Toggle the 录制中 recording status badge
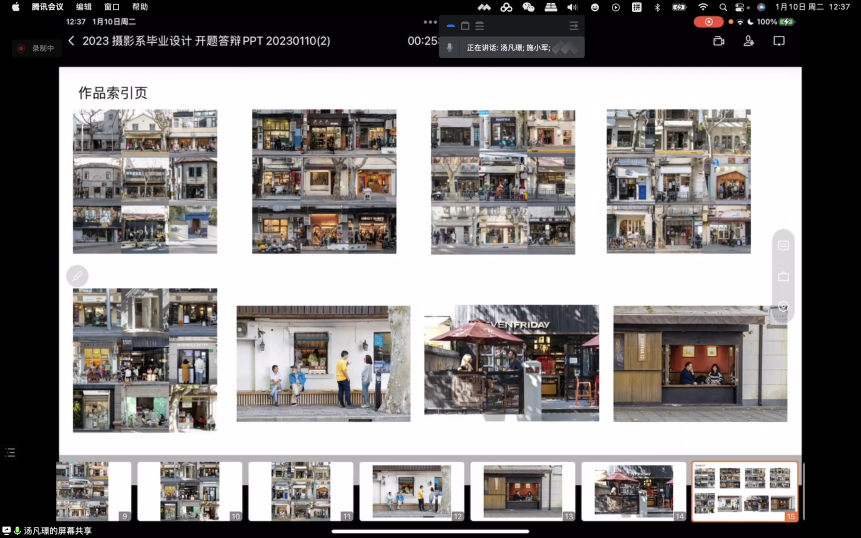Image resolution: width=861 pixels, height=538 pixels. point(36,48)
